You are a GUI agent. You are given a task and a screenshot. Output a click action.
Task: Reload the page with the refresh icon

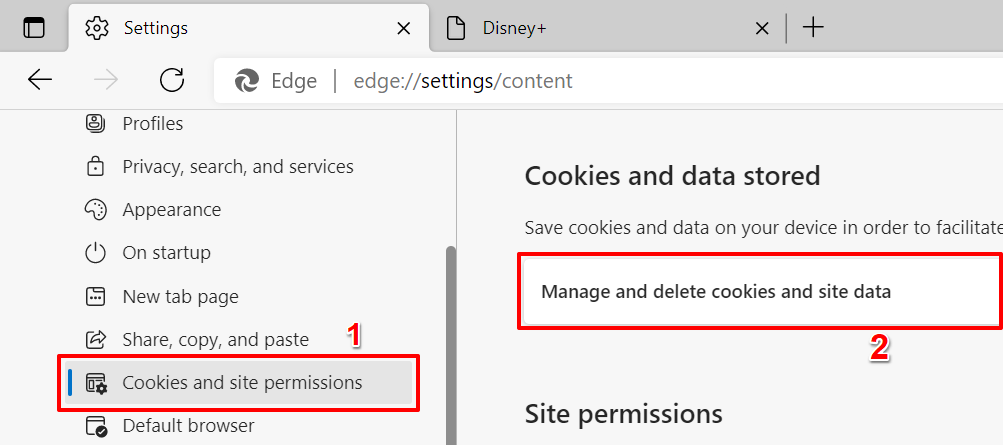click(172, 80)
